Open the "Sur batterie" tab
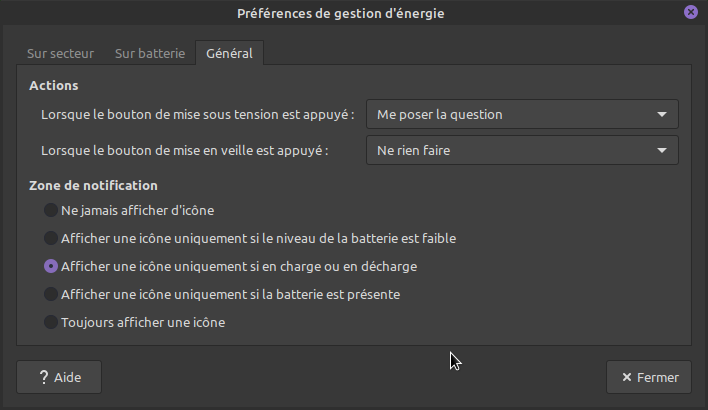Screen dimensions: 708x410 [x=150, y=54]
